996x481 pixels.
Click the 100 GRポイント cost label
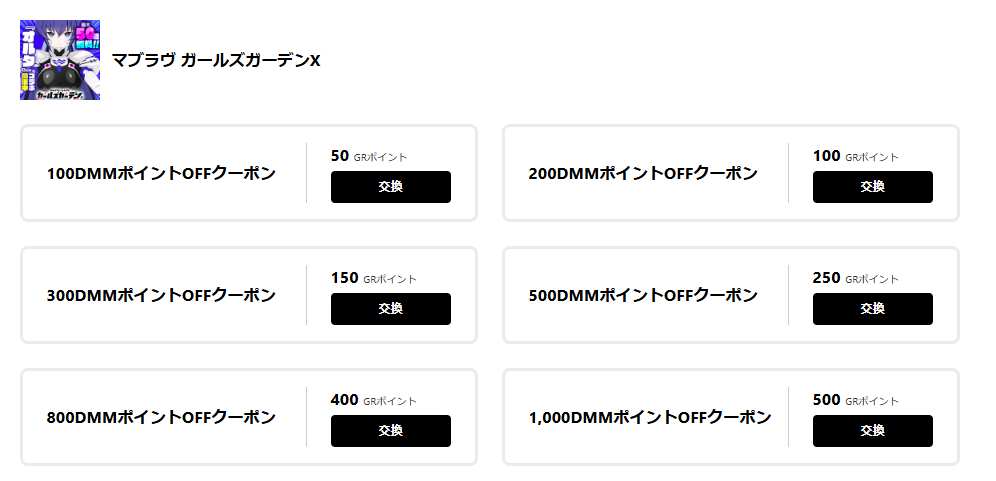coord(856,156)
